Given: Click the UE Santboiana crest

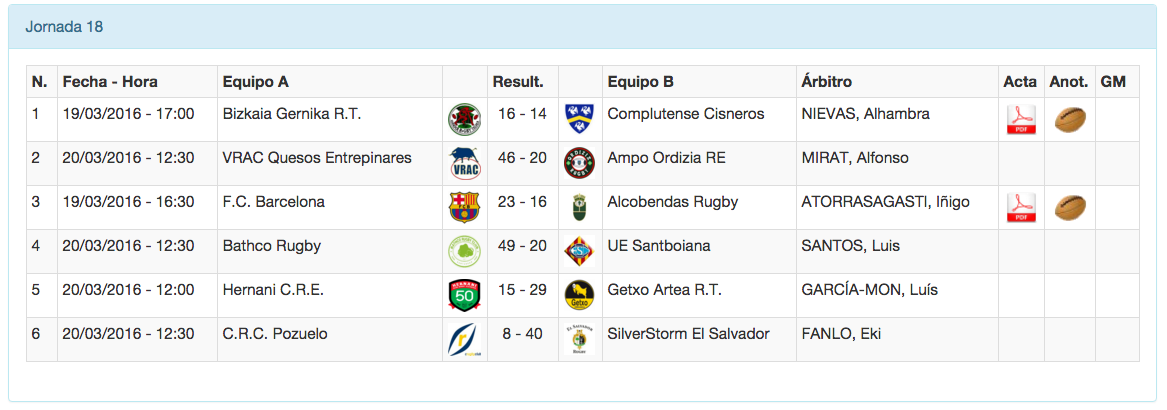Looking at the screenshot, I should click(x=580, y=252).
